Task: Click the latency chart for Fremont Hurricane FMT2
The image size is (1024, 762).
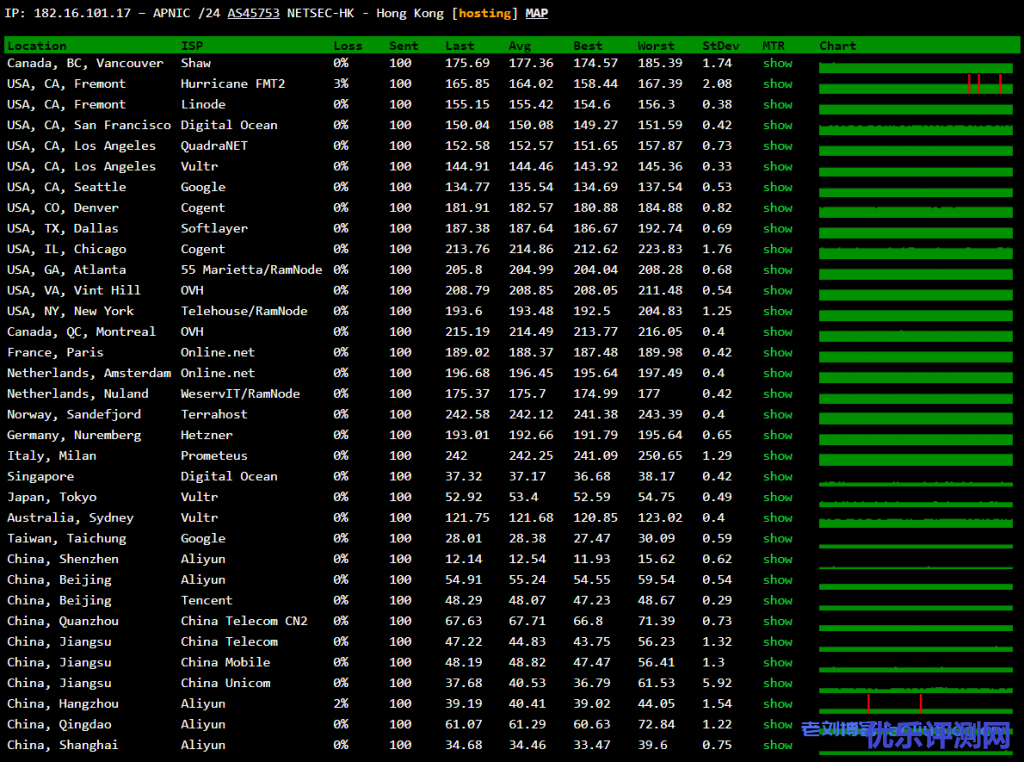Action: (x=915, y=85)
